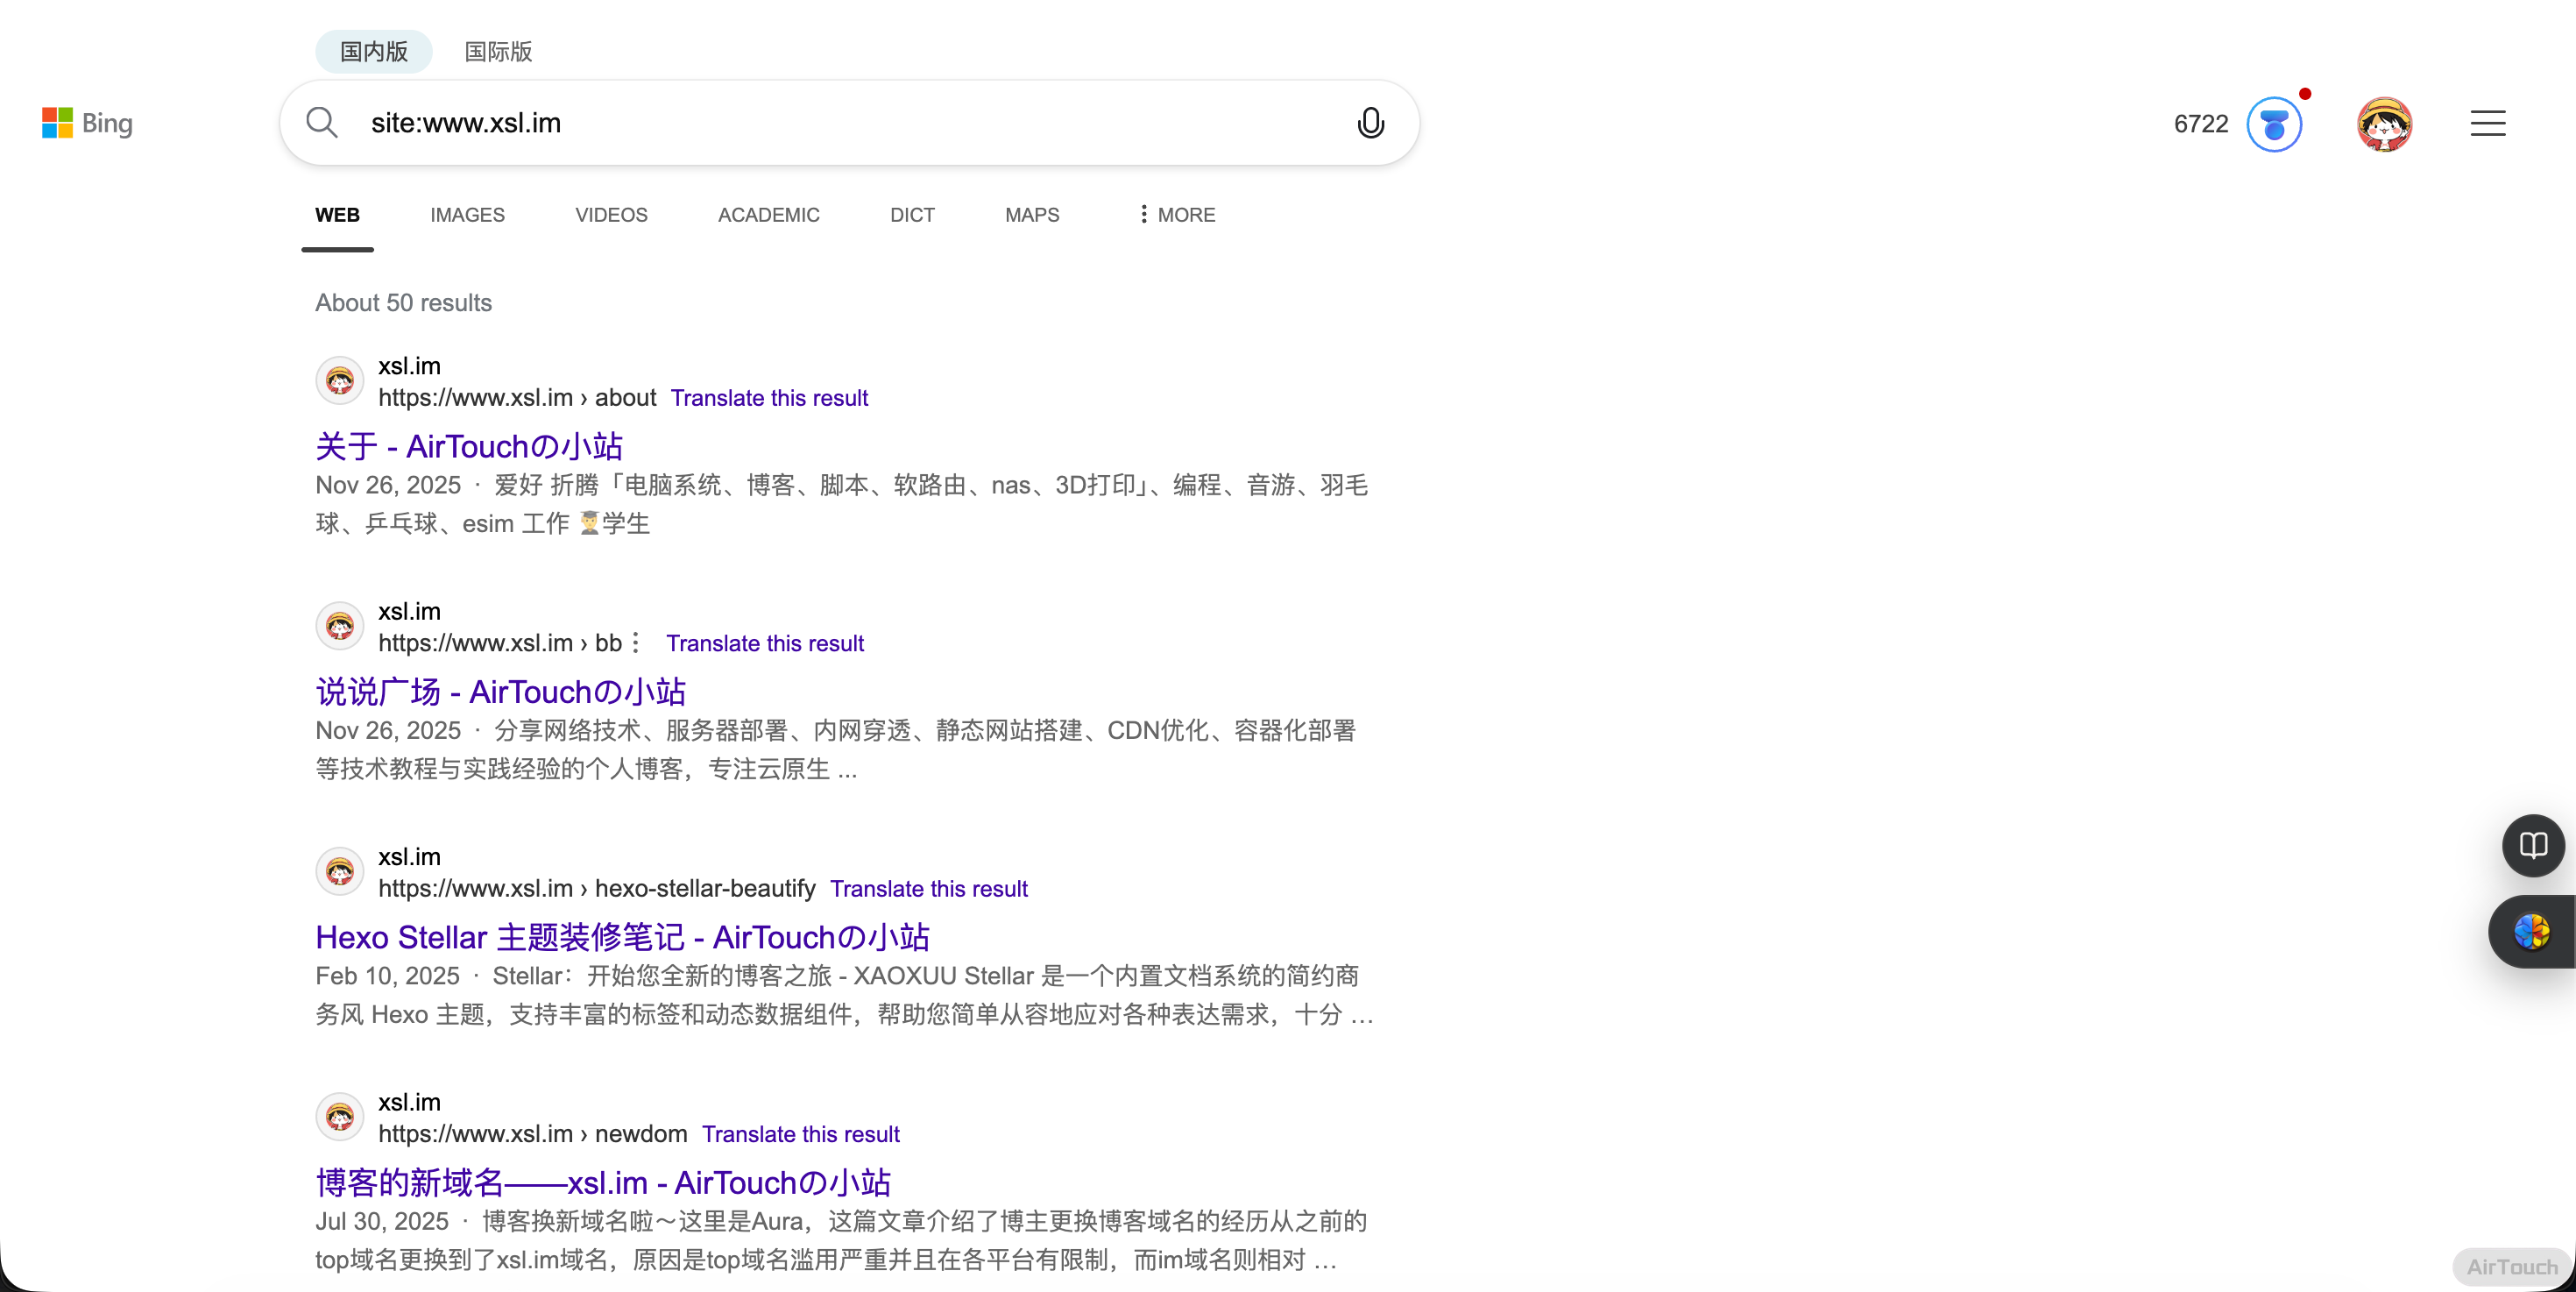
Task: Click the search magnifier icon
Action: coord(322,123)
